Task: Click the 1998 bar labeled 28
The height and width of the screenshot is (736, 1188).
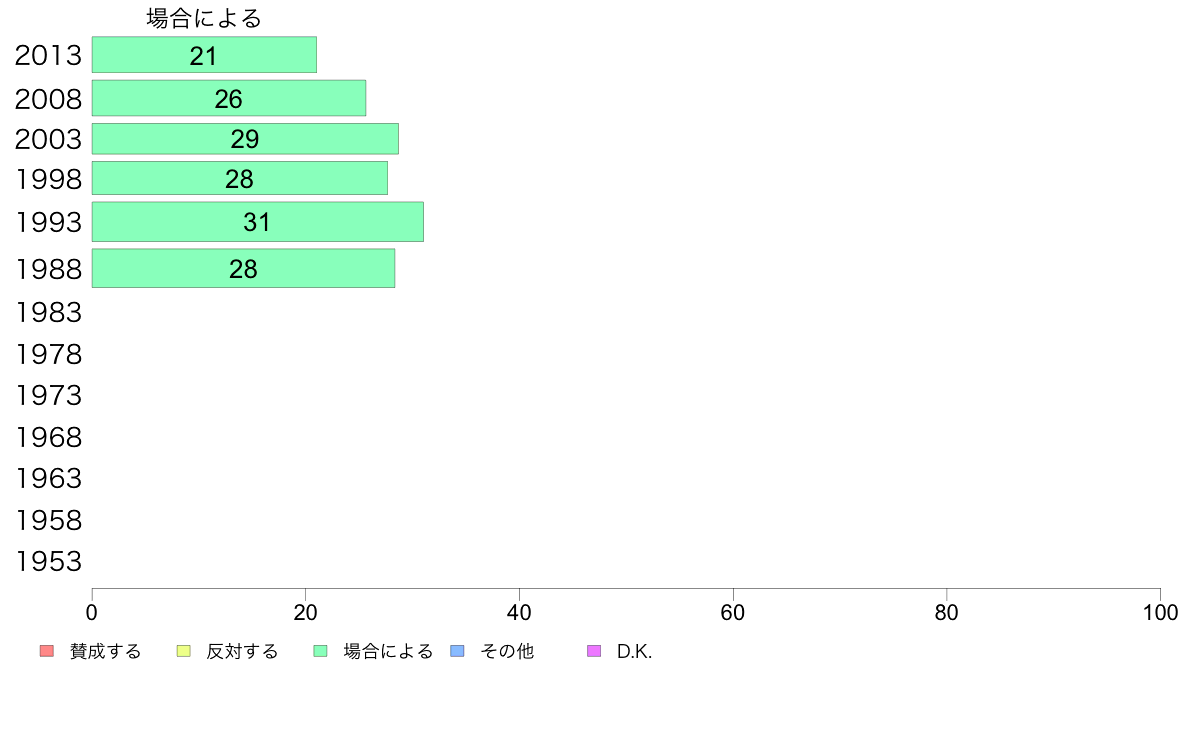Action: pos(239,178)
